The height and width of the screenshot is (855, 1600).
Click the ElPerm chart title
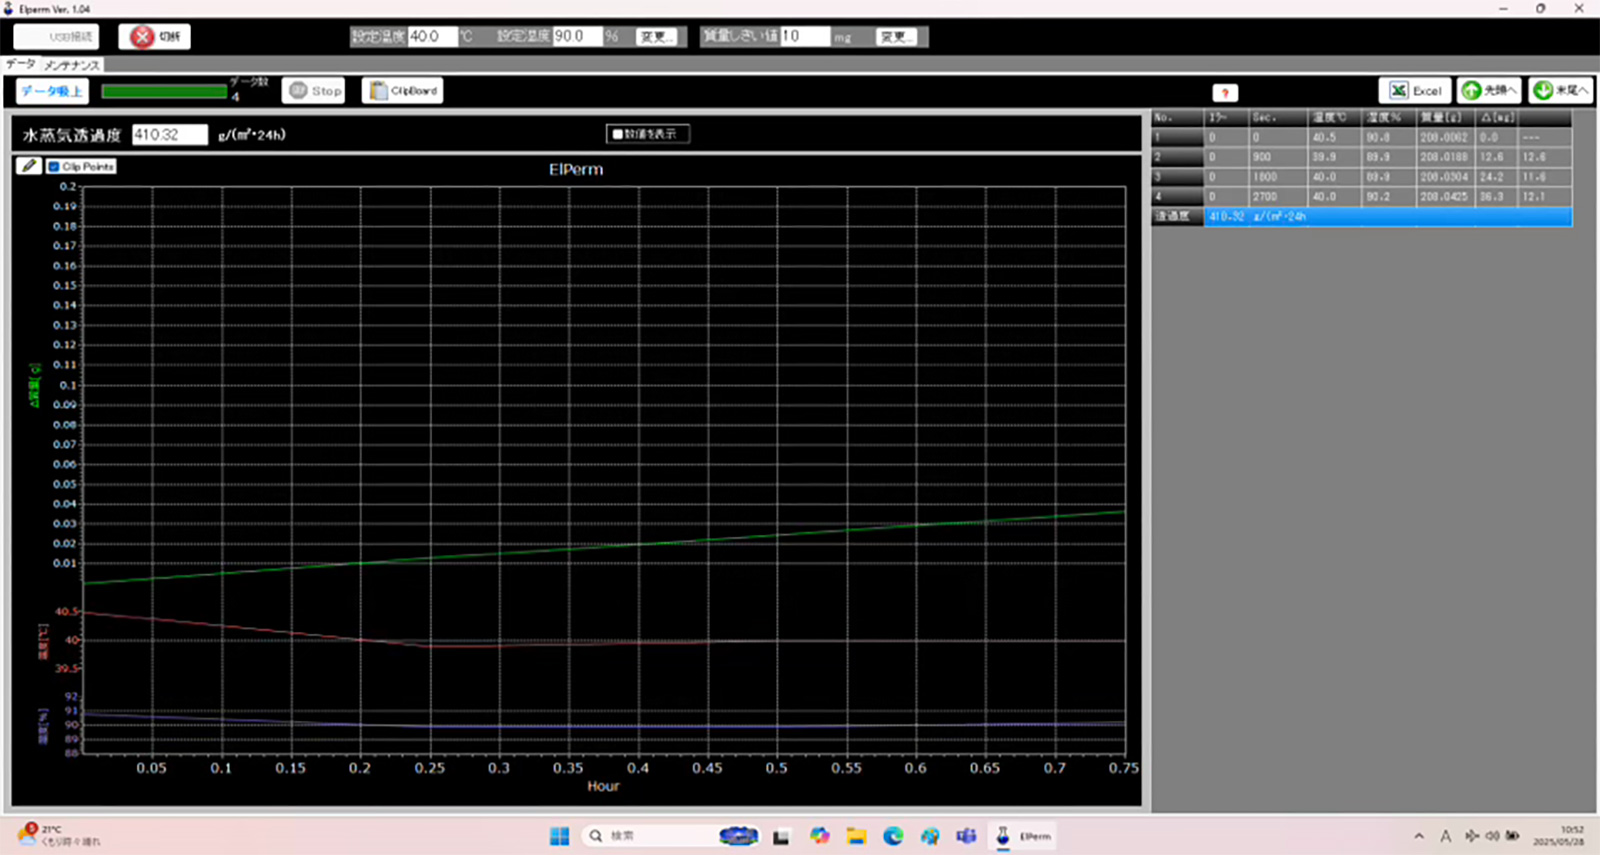pos(576,170)
